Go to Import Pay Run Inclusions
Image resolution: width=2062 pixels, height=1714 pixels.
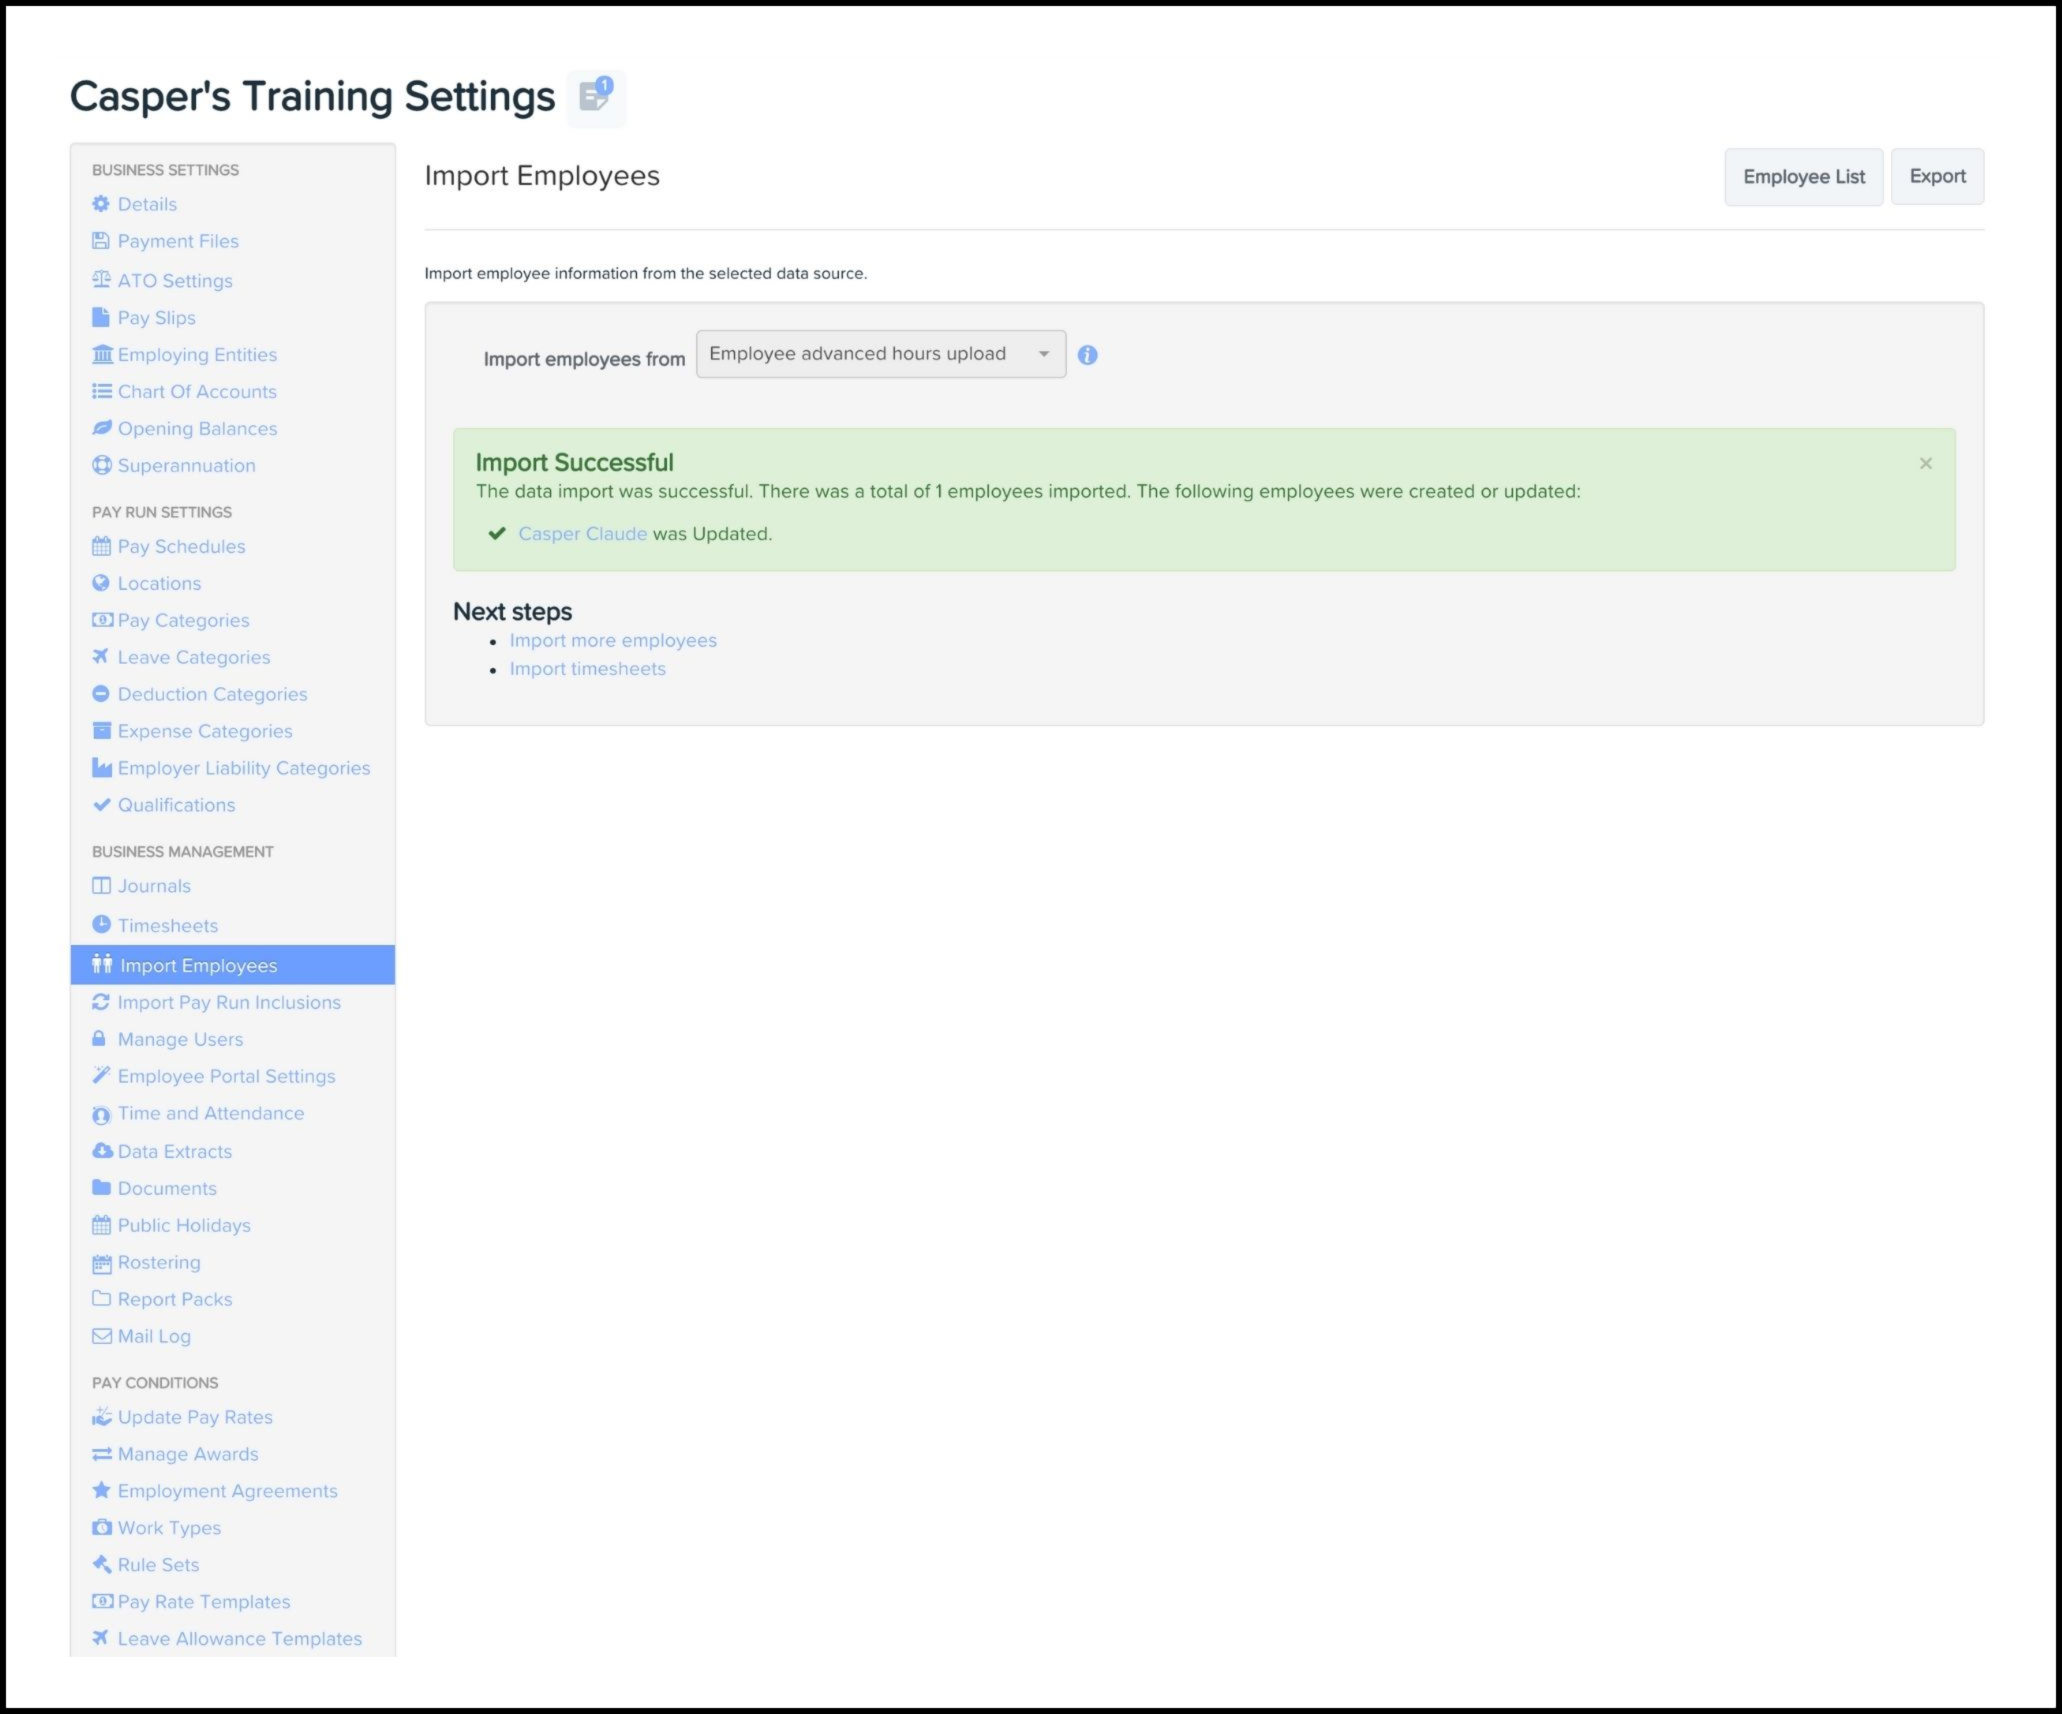(229, 1002)
